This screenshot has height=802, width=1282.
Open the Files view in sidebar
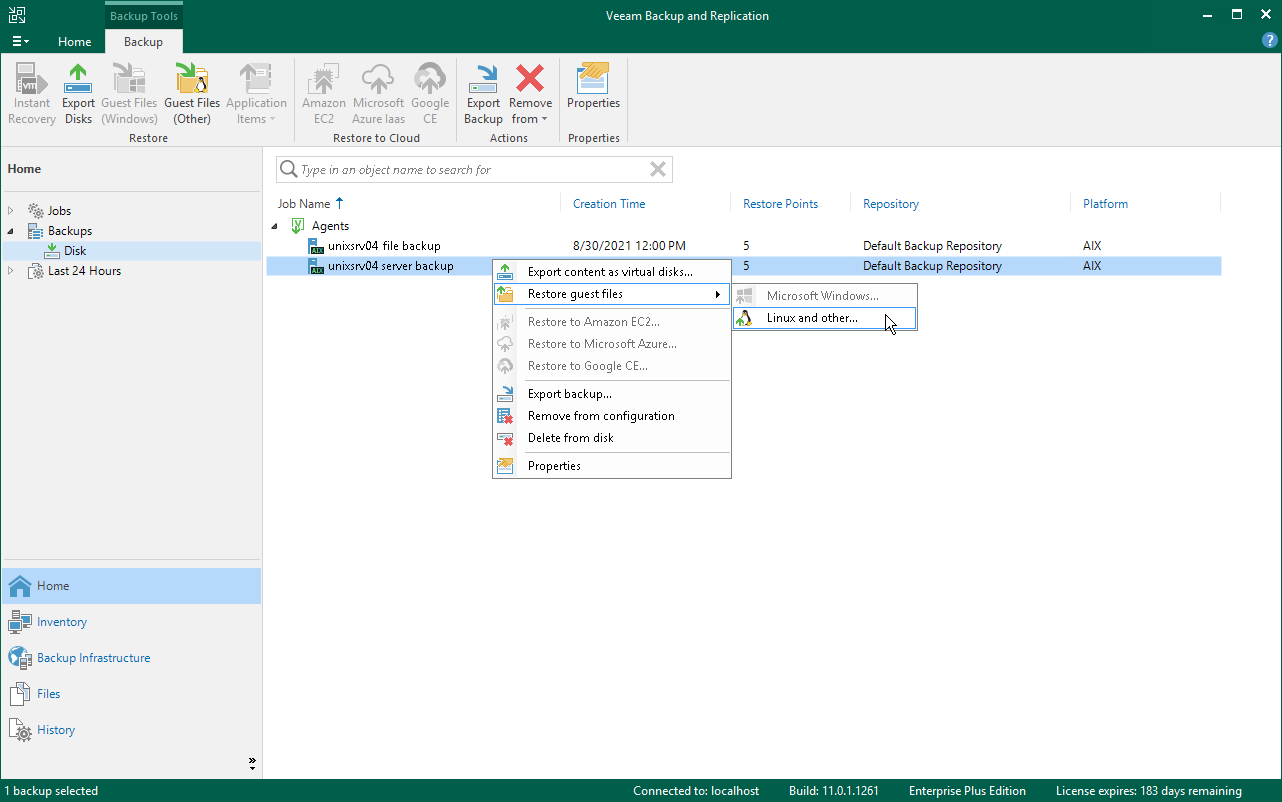[x=48, y=694]
